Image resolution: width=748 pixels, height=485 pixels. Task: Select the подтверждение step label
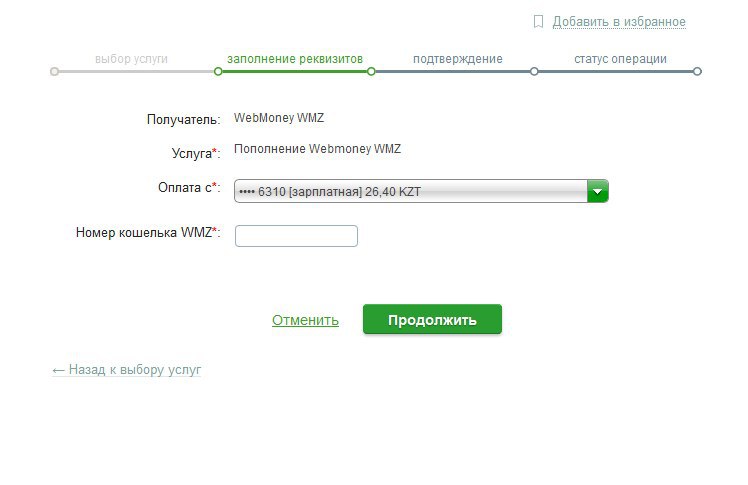(457, 59)
